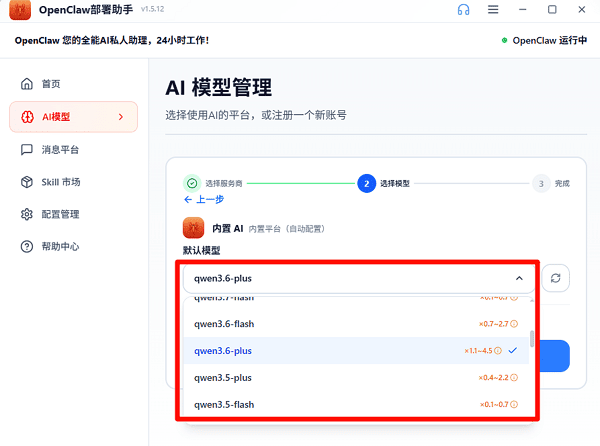
Task: Go back with 上一步 link
Action: 204,199
